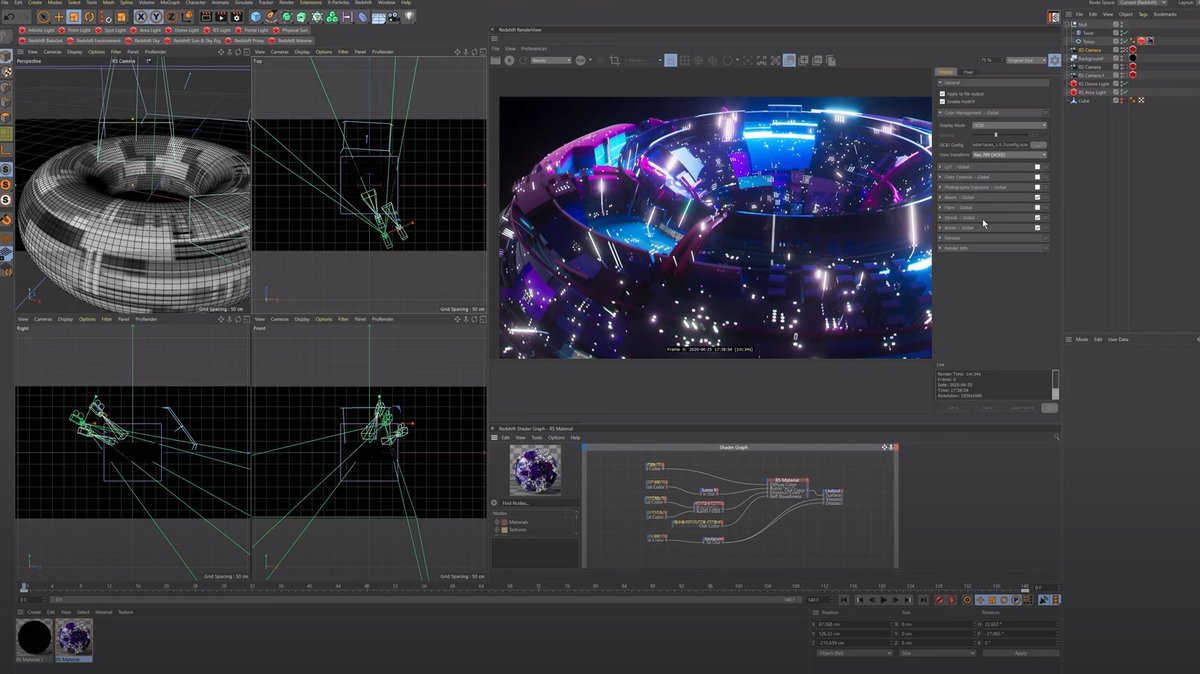Open the Object (Rel) coordinate dropdown

(855, 653)
